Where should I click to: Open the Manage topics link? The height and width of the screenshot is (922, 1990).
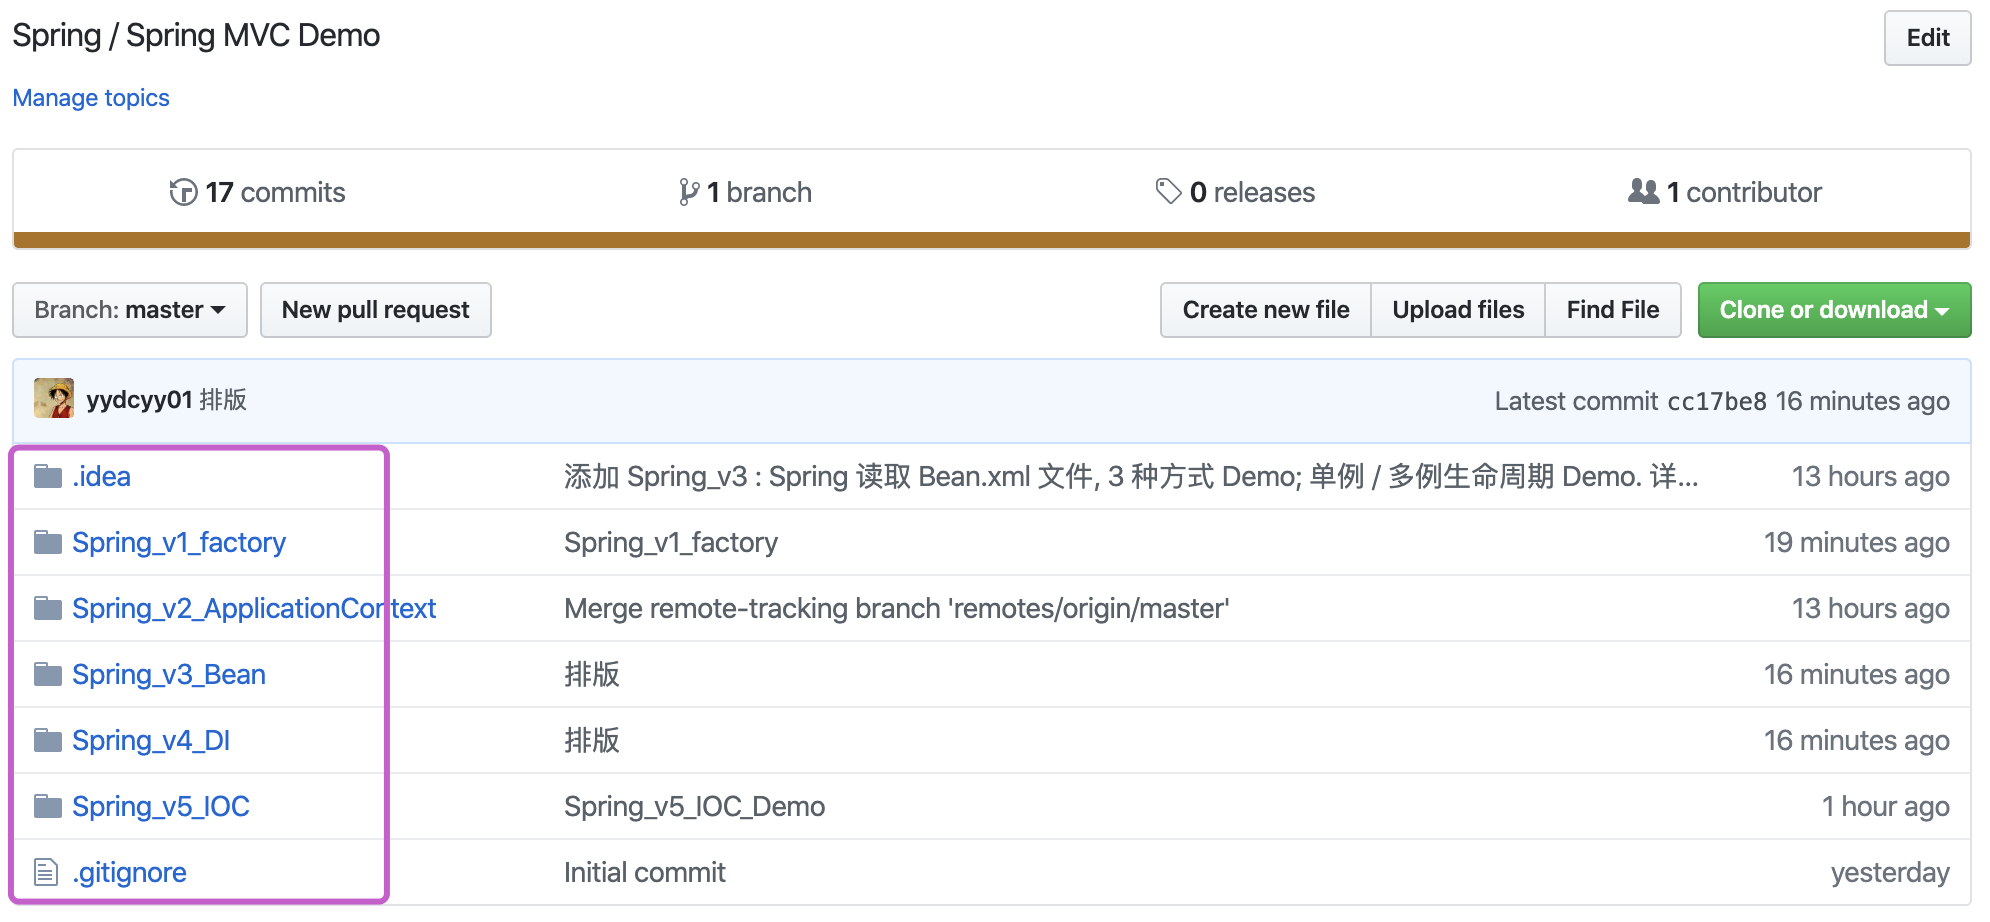coord(90,97)
